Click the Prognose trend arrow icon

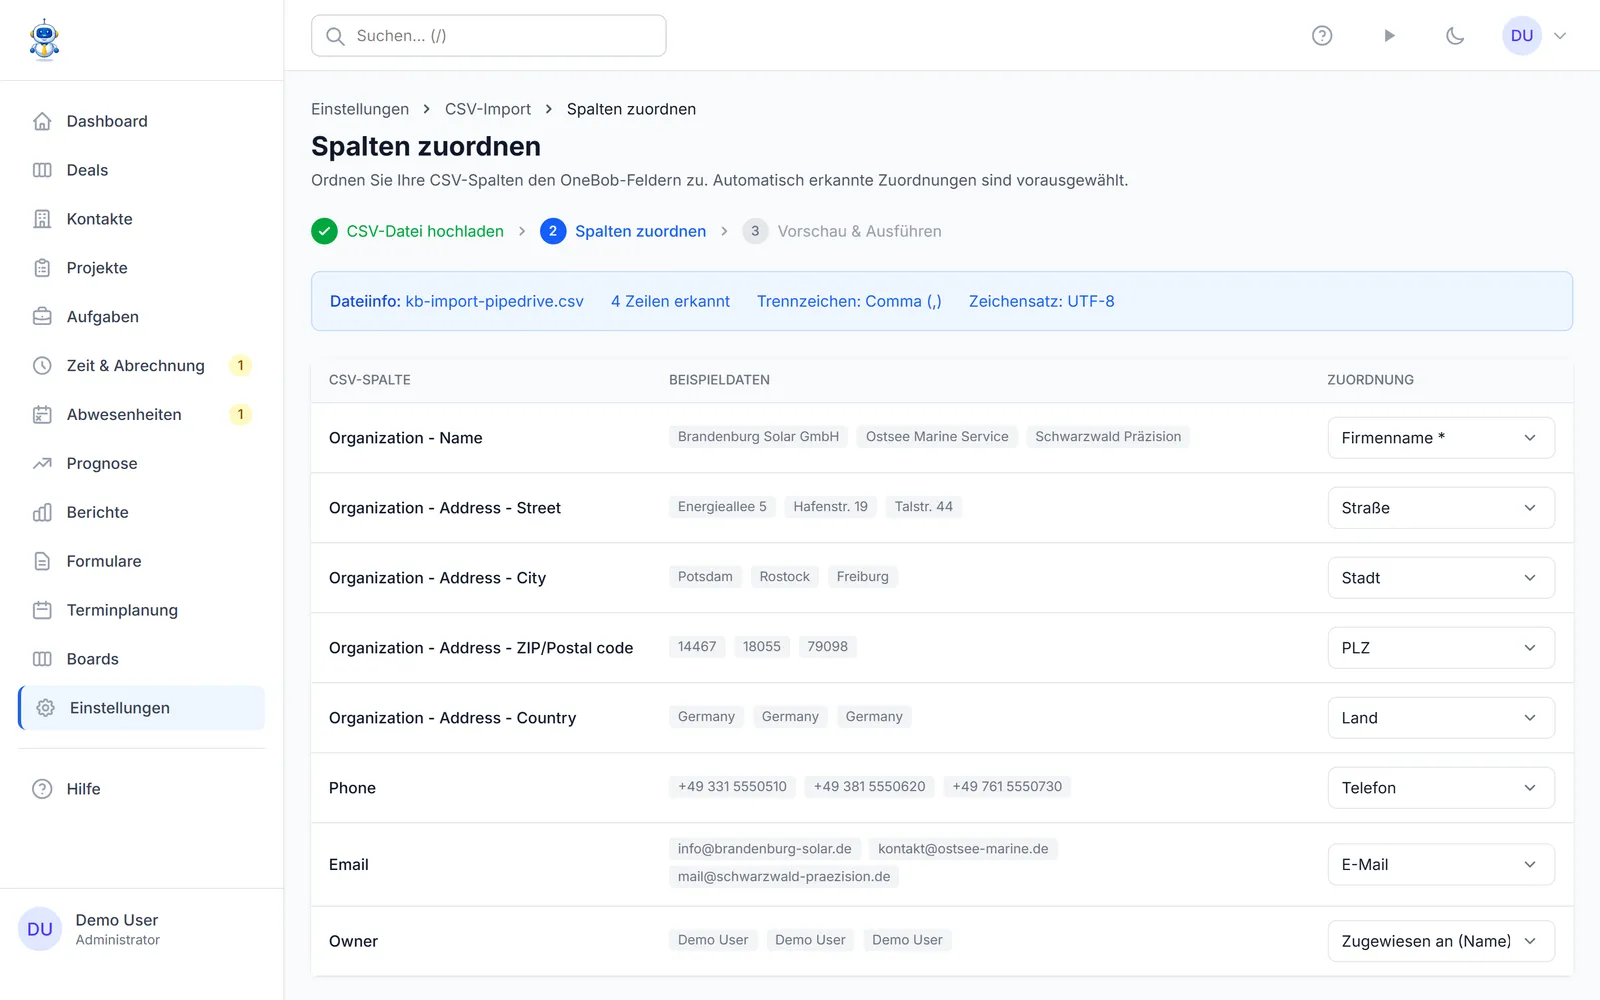[42, 464]
